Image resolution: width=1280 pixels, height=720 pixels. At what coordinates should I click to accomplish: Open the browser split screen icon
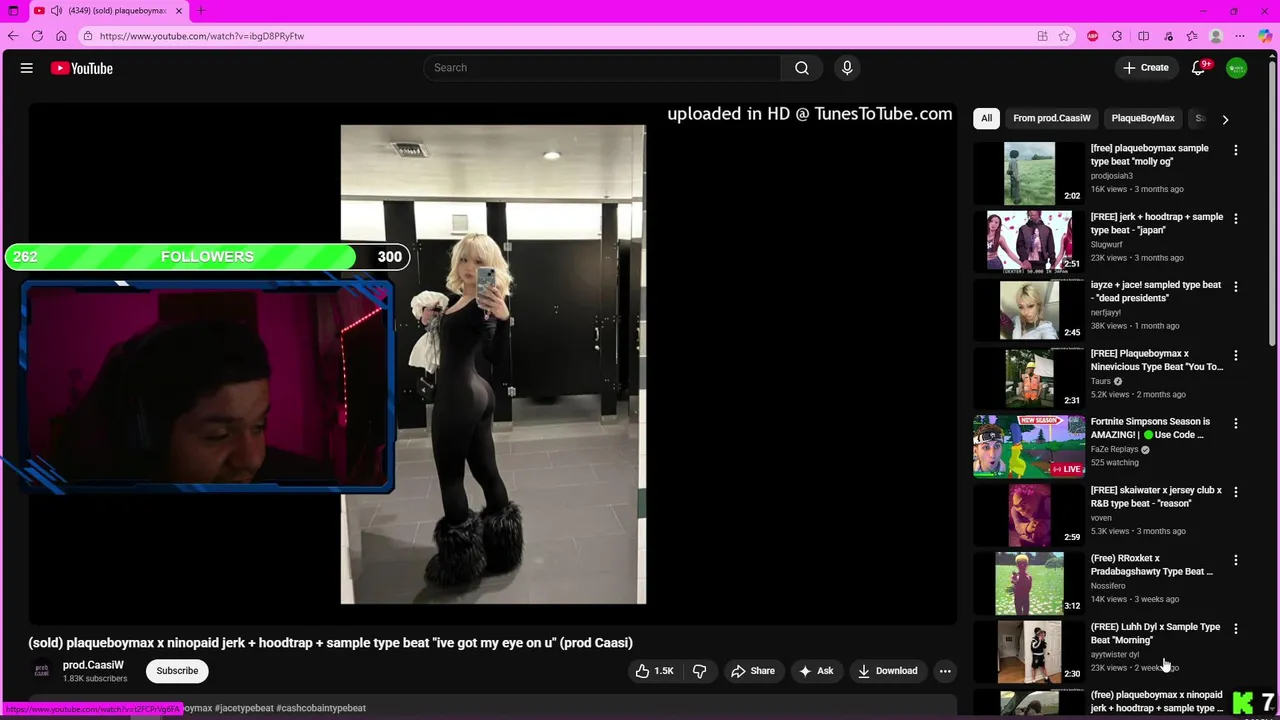pos(1144,36)
